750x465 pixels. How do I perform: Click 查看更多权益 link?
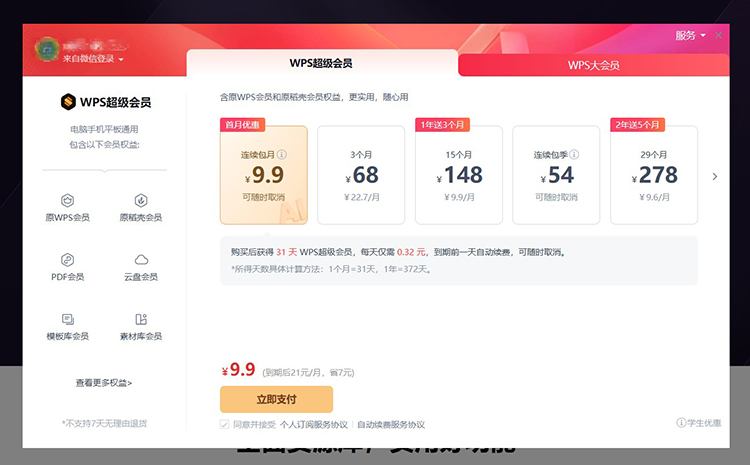coord(104,383)
